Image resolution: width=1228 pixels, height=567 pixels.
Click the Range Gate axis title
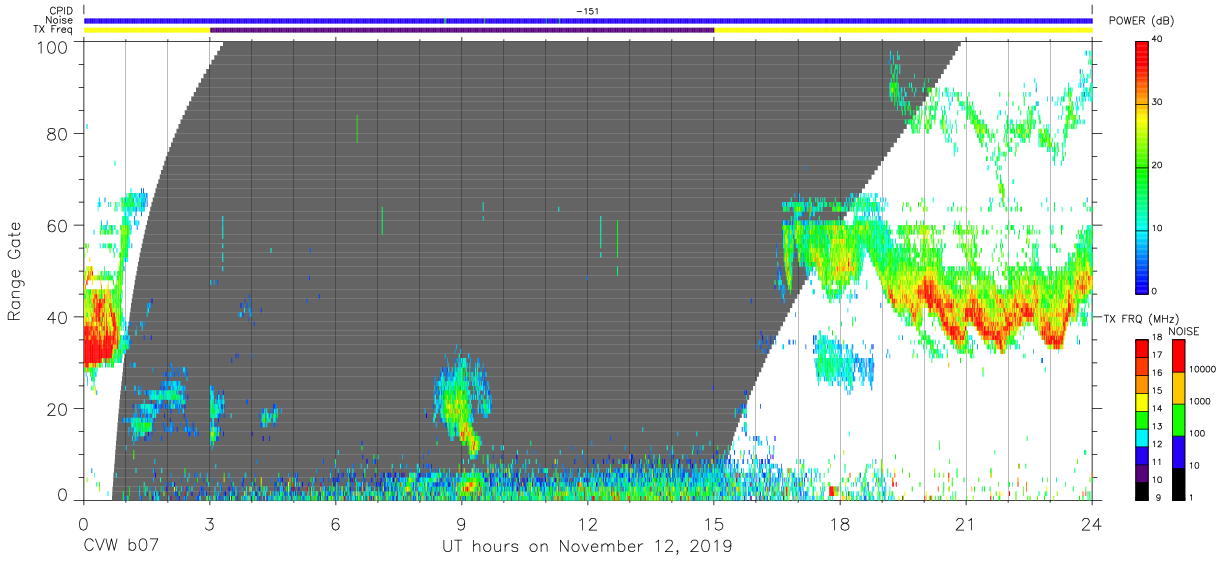tap(15, 271)
